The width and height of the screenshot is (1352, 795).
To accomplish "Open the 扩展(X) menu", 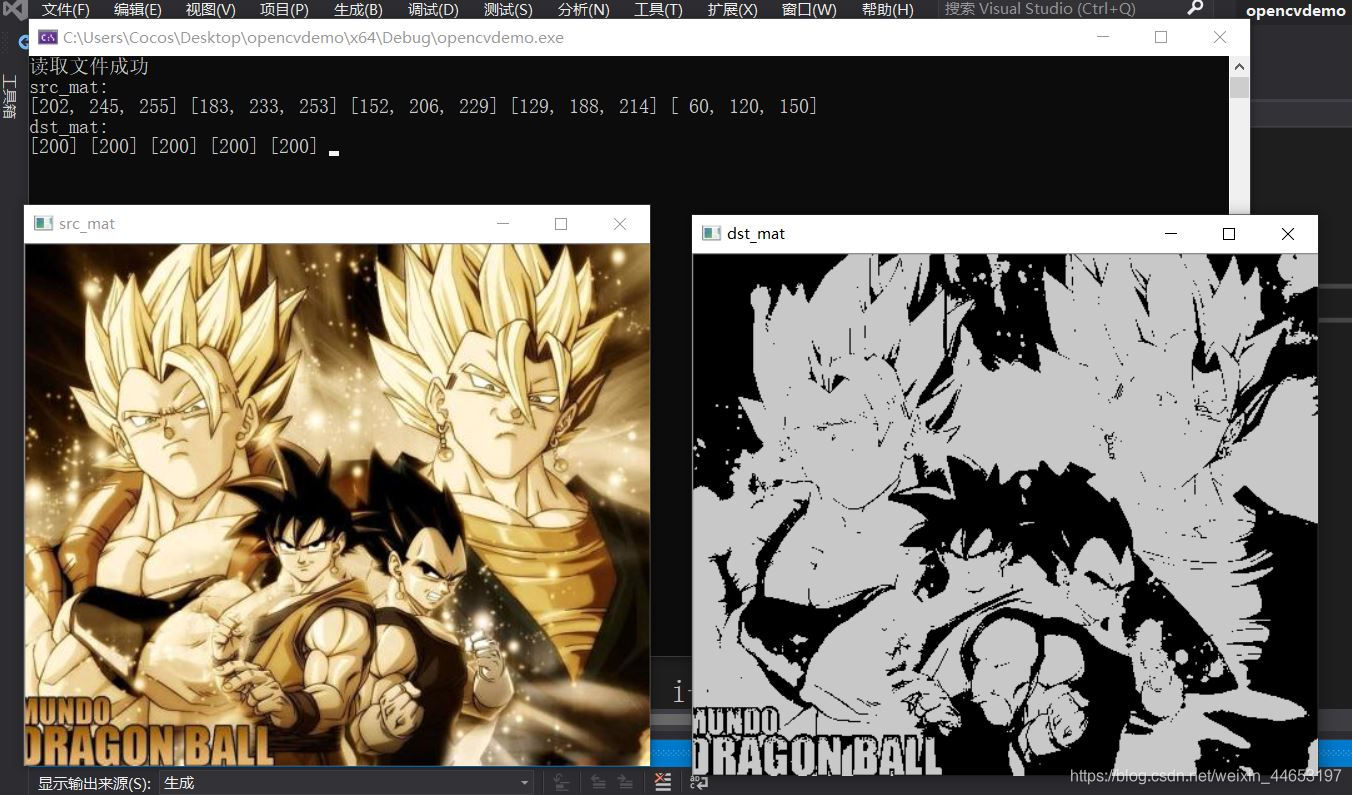I will pos(732,9).
